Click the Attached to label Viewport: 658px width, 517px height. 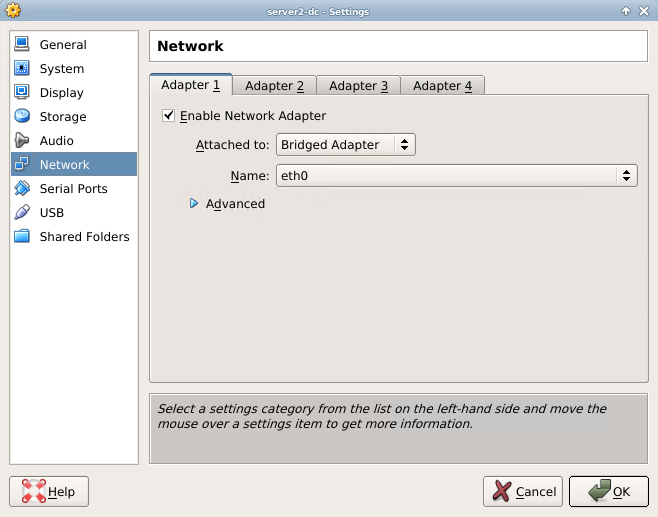[232, 145]
